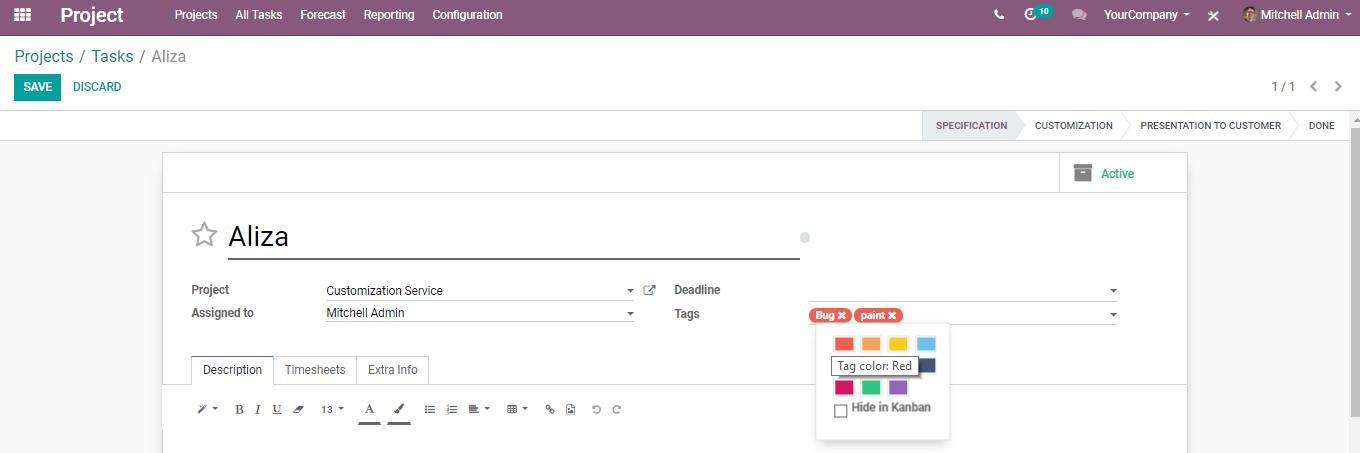Screen dimensions: 1360x453
Task: Click the debug tools icon
Action: 1213,16
